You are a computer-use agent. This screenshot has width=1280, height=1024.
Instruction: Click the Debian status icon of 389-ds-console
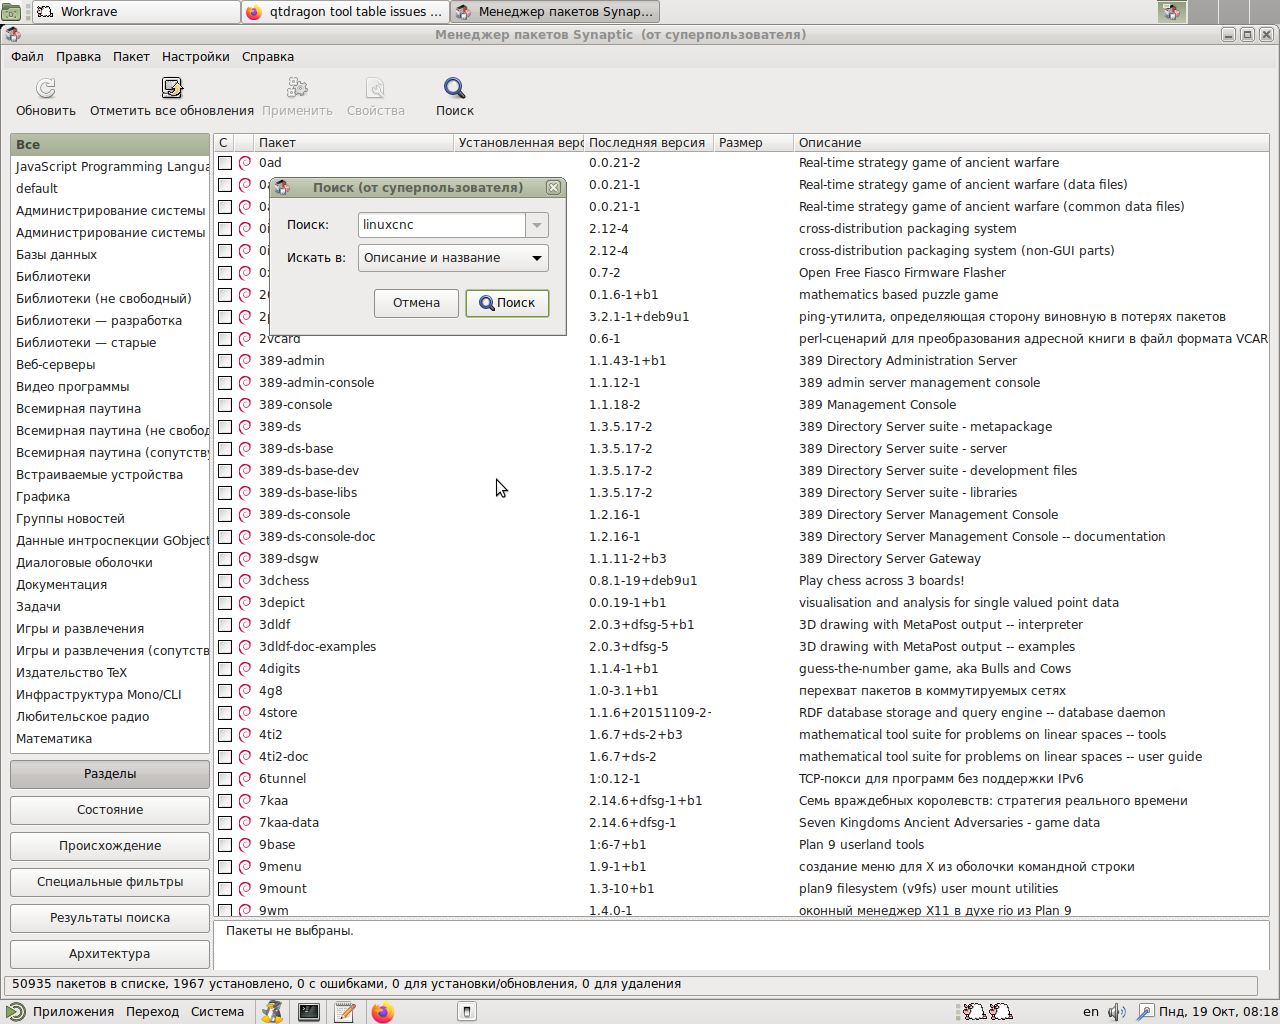[x=245, y=515]
